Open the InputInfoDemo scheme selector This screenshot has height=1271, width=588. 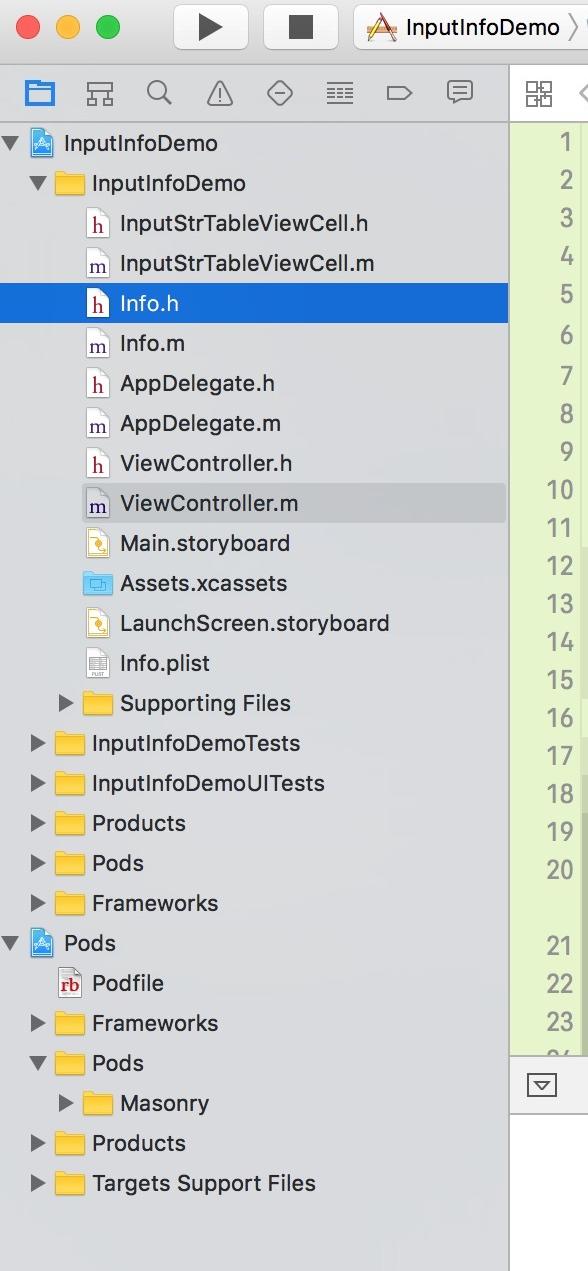pyautogui.click(x=470, y=27)
